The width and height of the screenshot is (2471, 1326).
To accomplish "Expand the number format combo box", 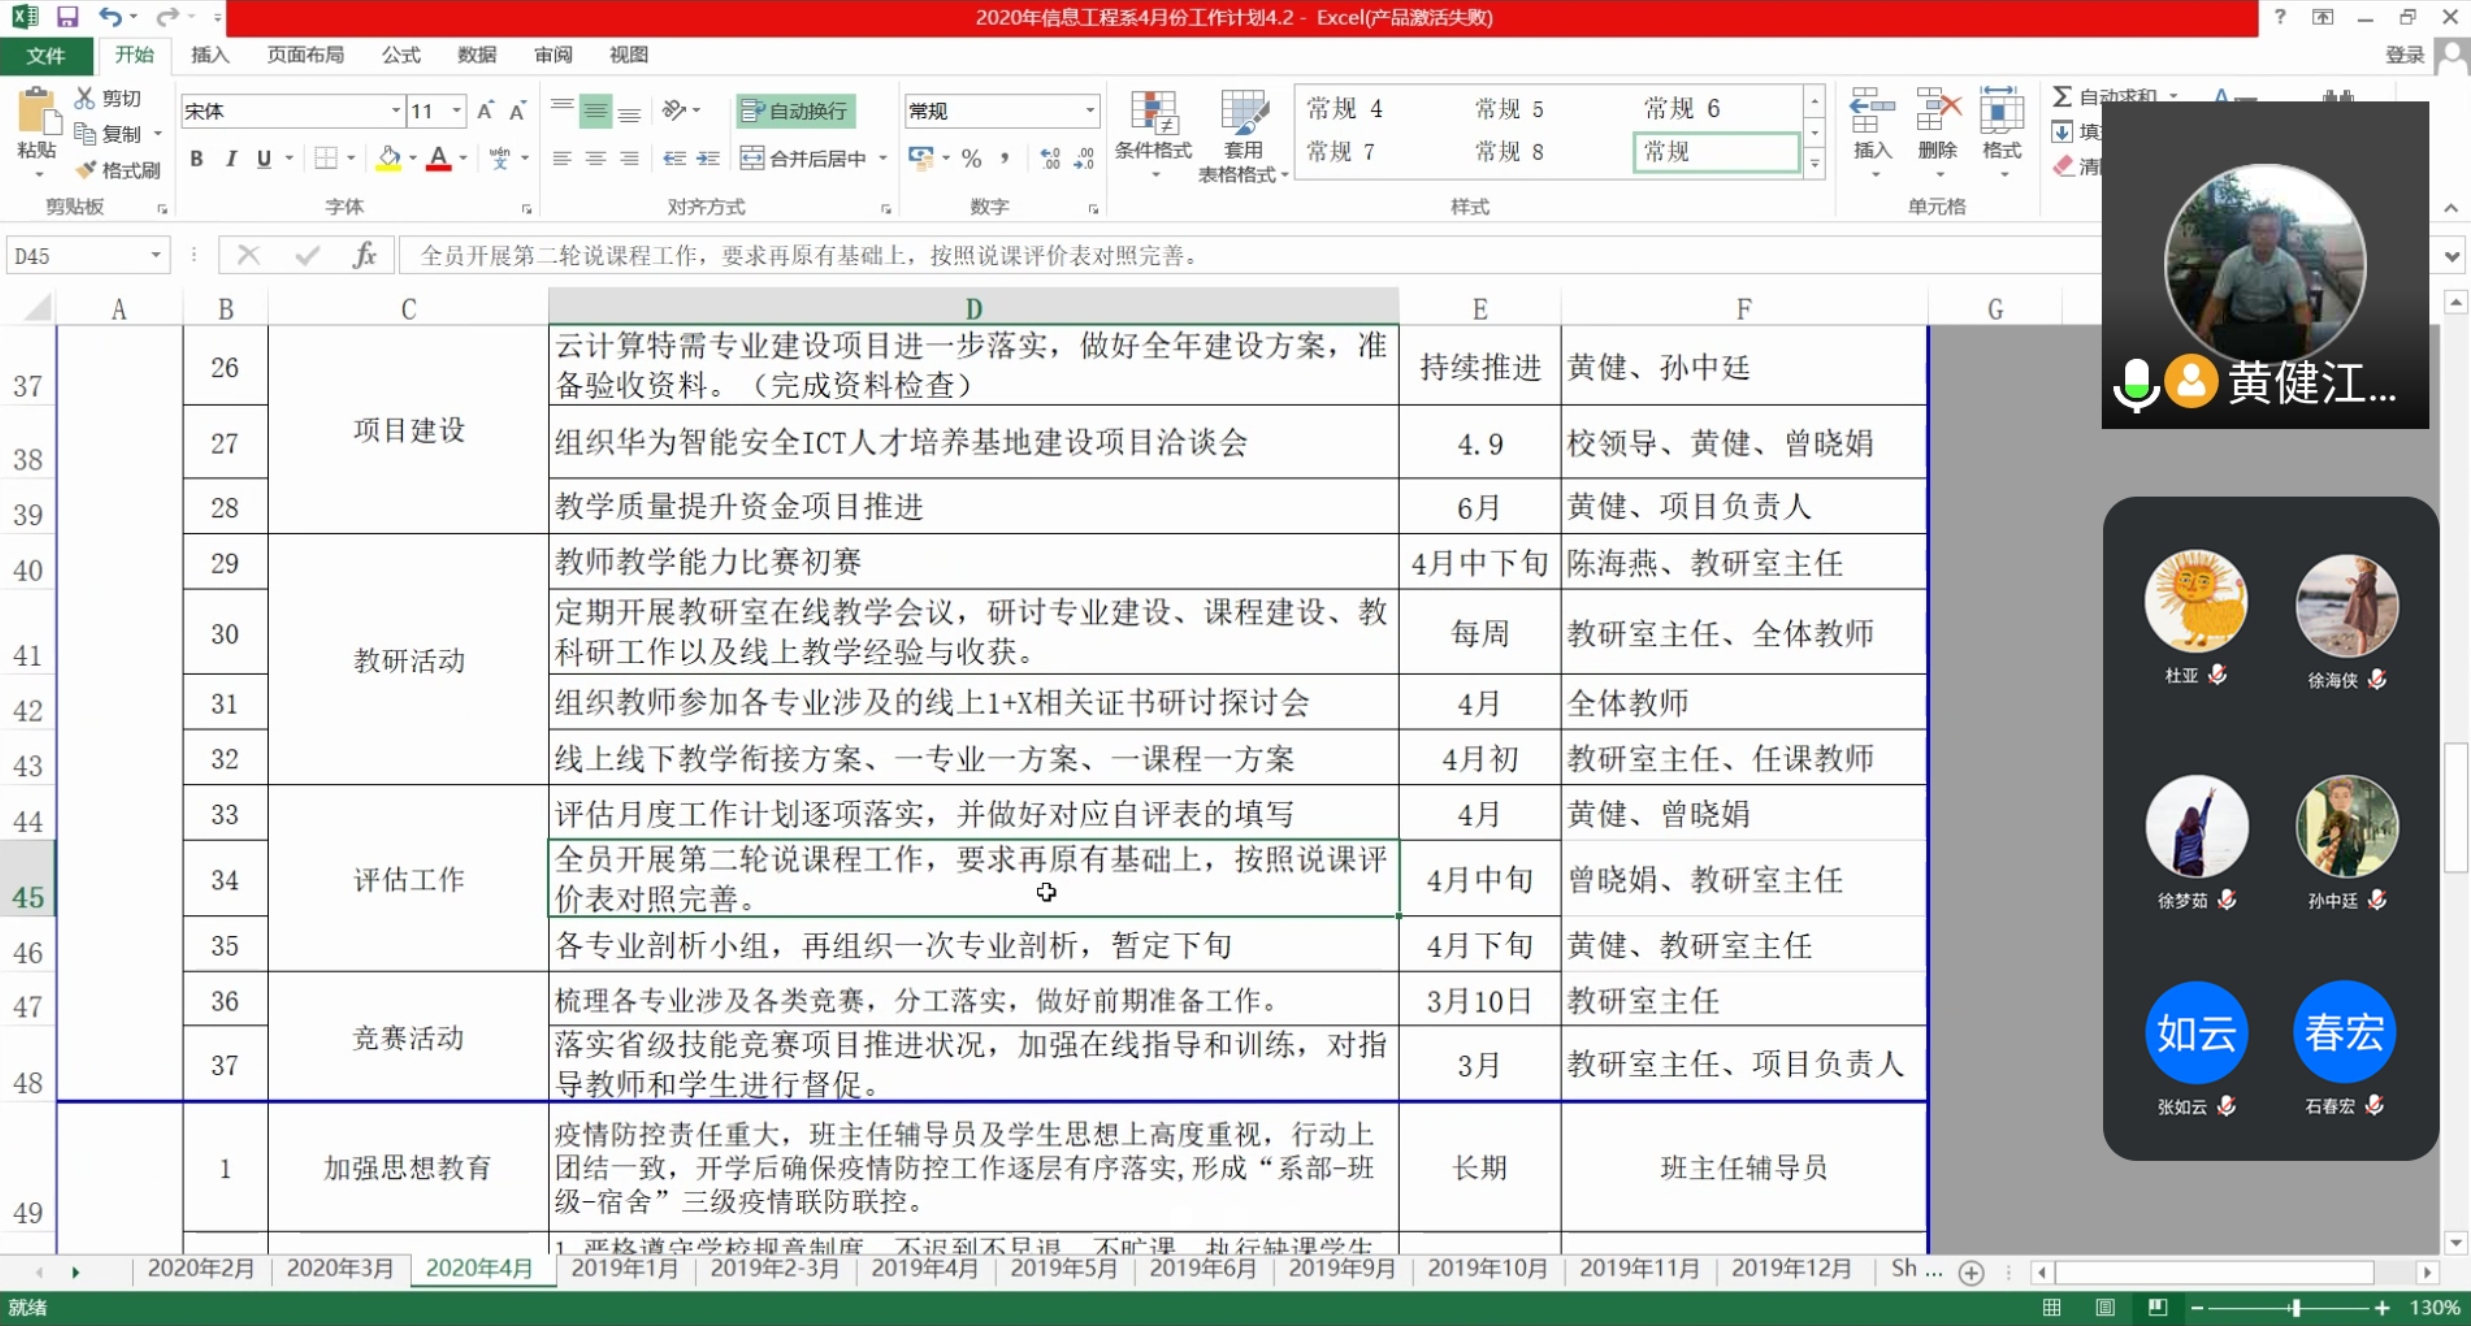I will [1090, 111].
